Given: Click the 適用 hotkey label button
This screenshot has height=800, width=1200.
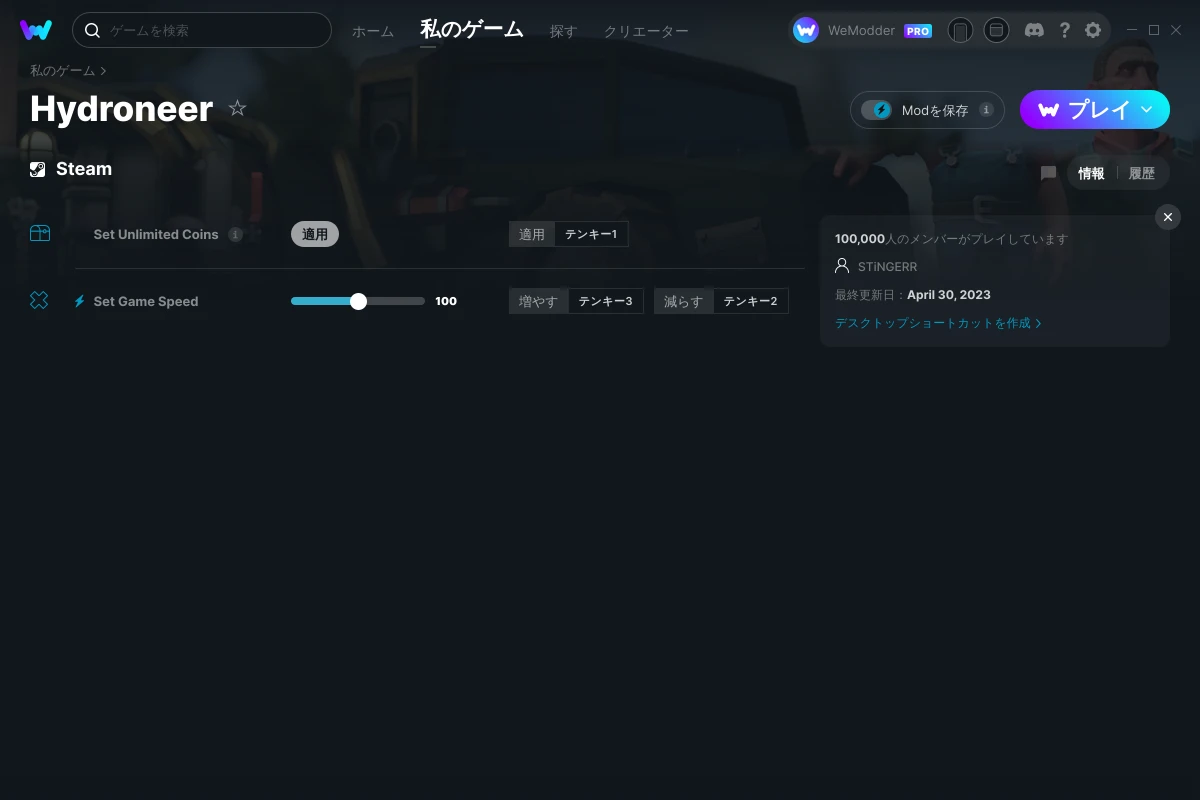Looking at the screenshot, I should [532, 234].
